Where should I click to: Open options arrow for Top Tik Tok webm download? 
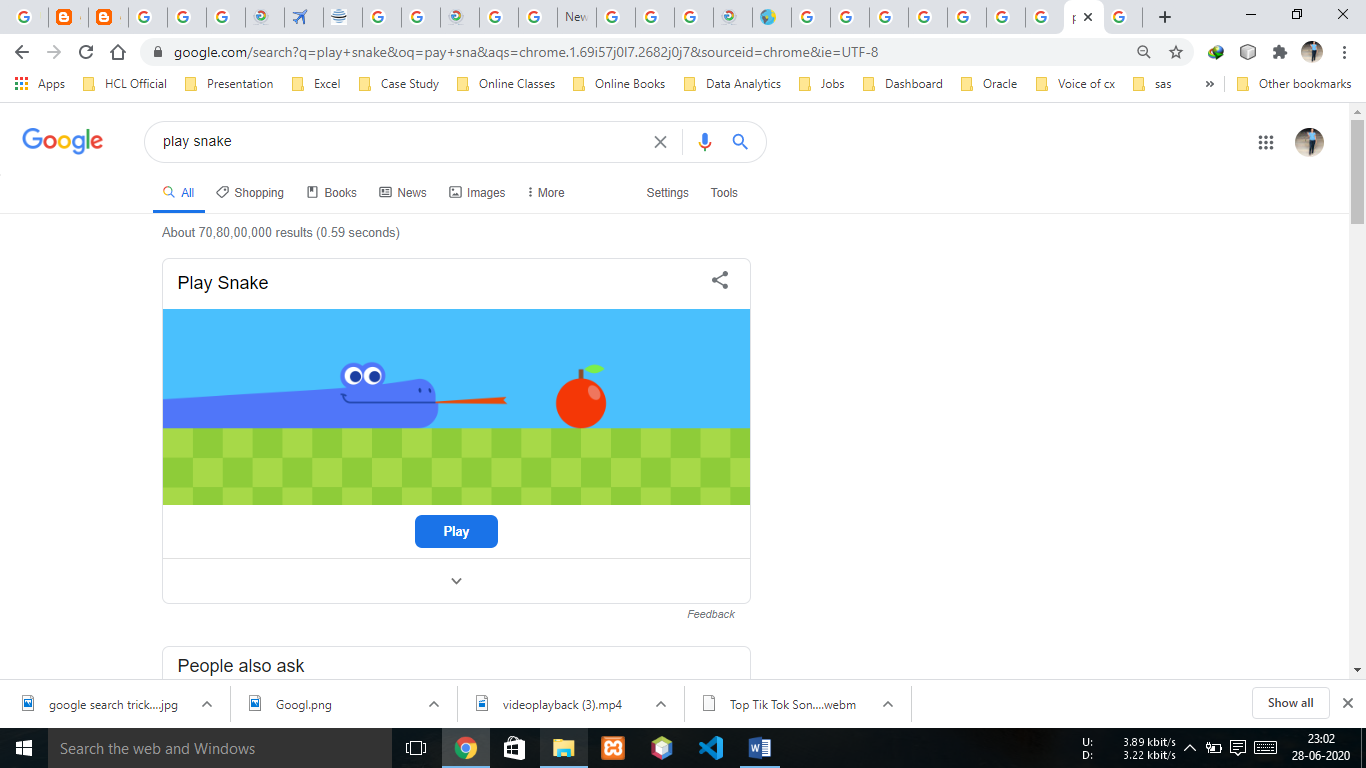click(888, 704)
